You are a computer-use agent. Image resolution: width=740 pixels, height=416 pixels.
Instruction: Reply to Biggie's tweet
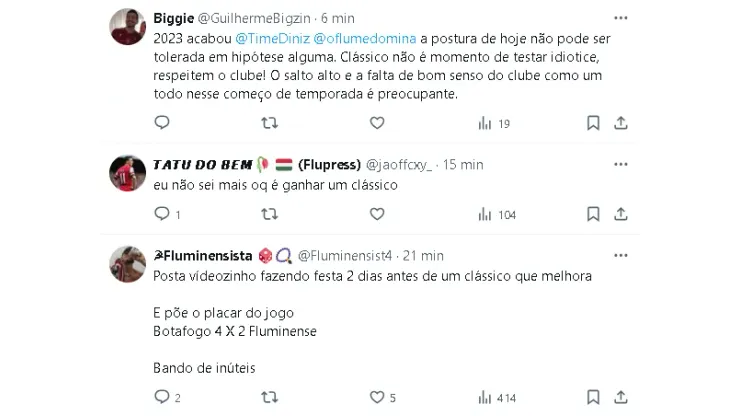click(x=163, y=123)
